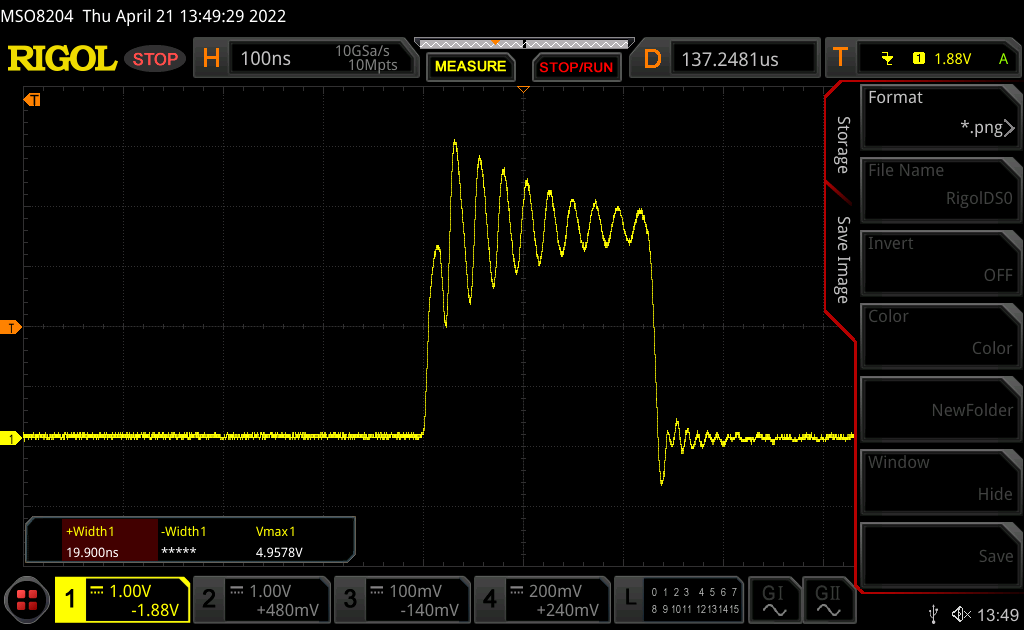This screenshot has width=1024, height=630.
Task: Open GII generator waveform icon
Action: pyautogui.click(x=828, y=599)
